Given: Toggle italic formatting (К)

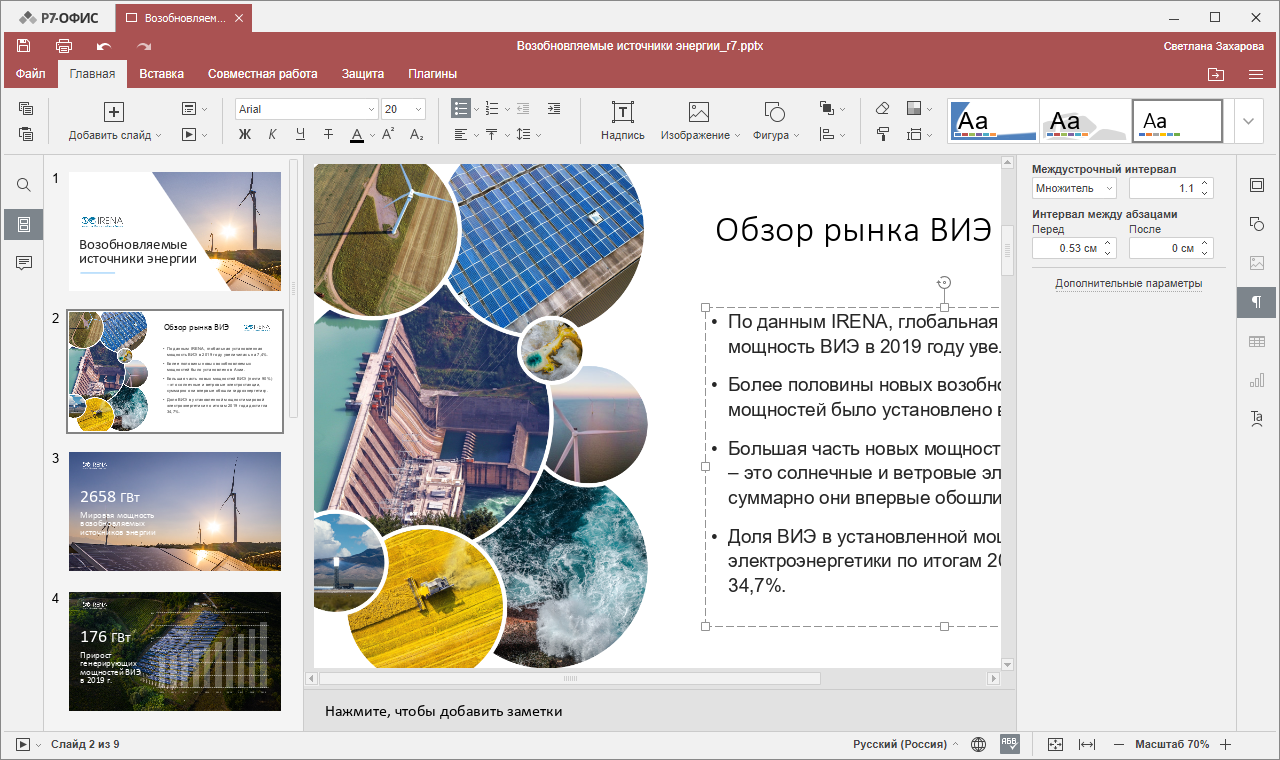Looking at the screenshot, I should pyautogui.click(x=273, y=135).
